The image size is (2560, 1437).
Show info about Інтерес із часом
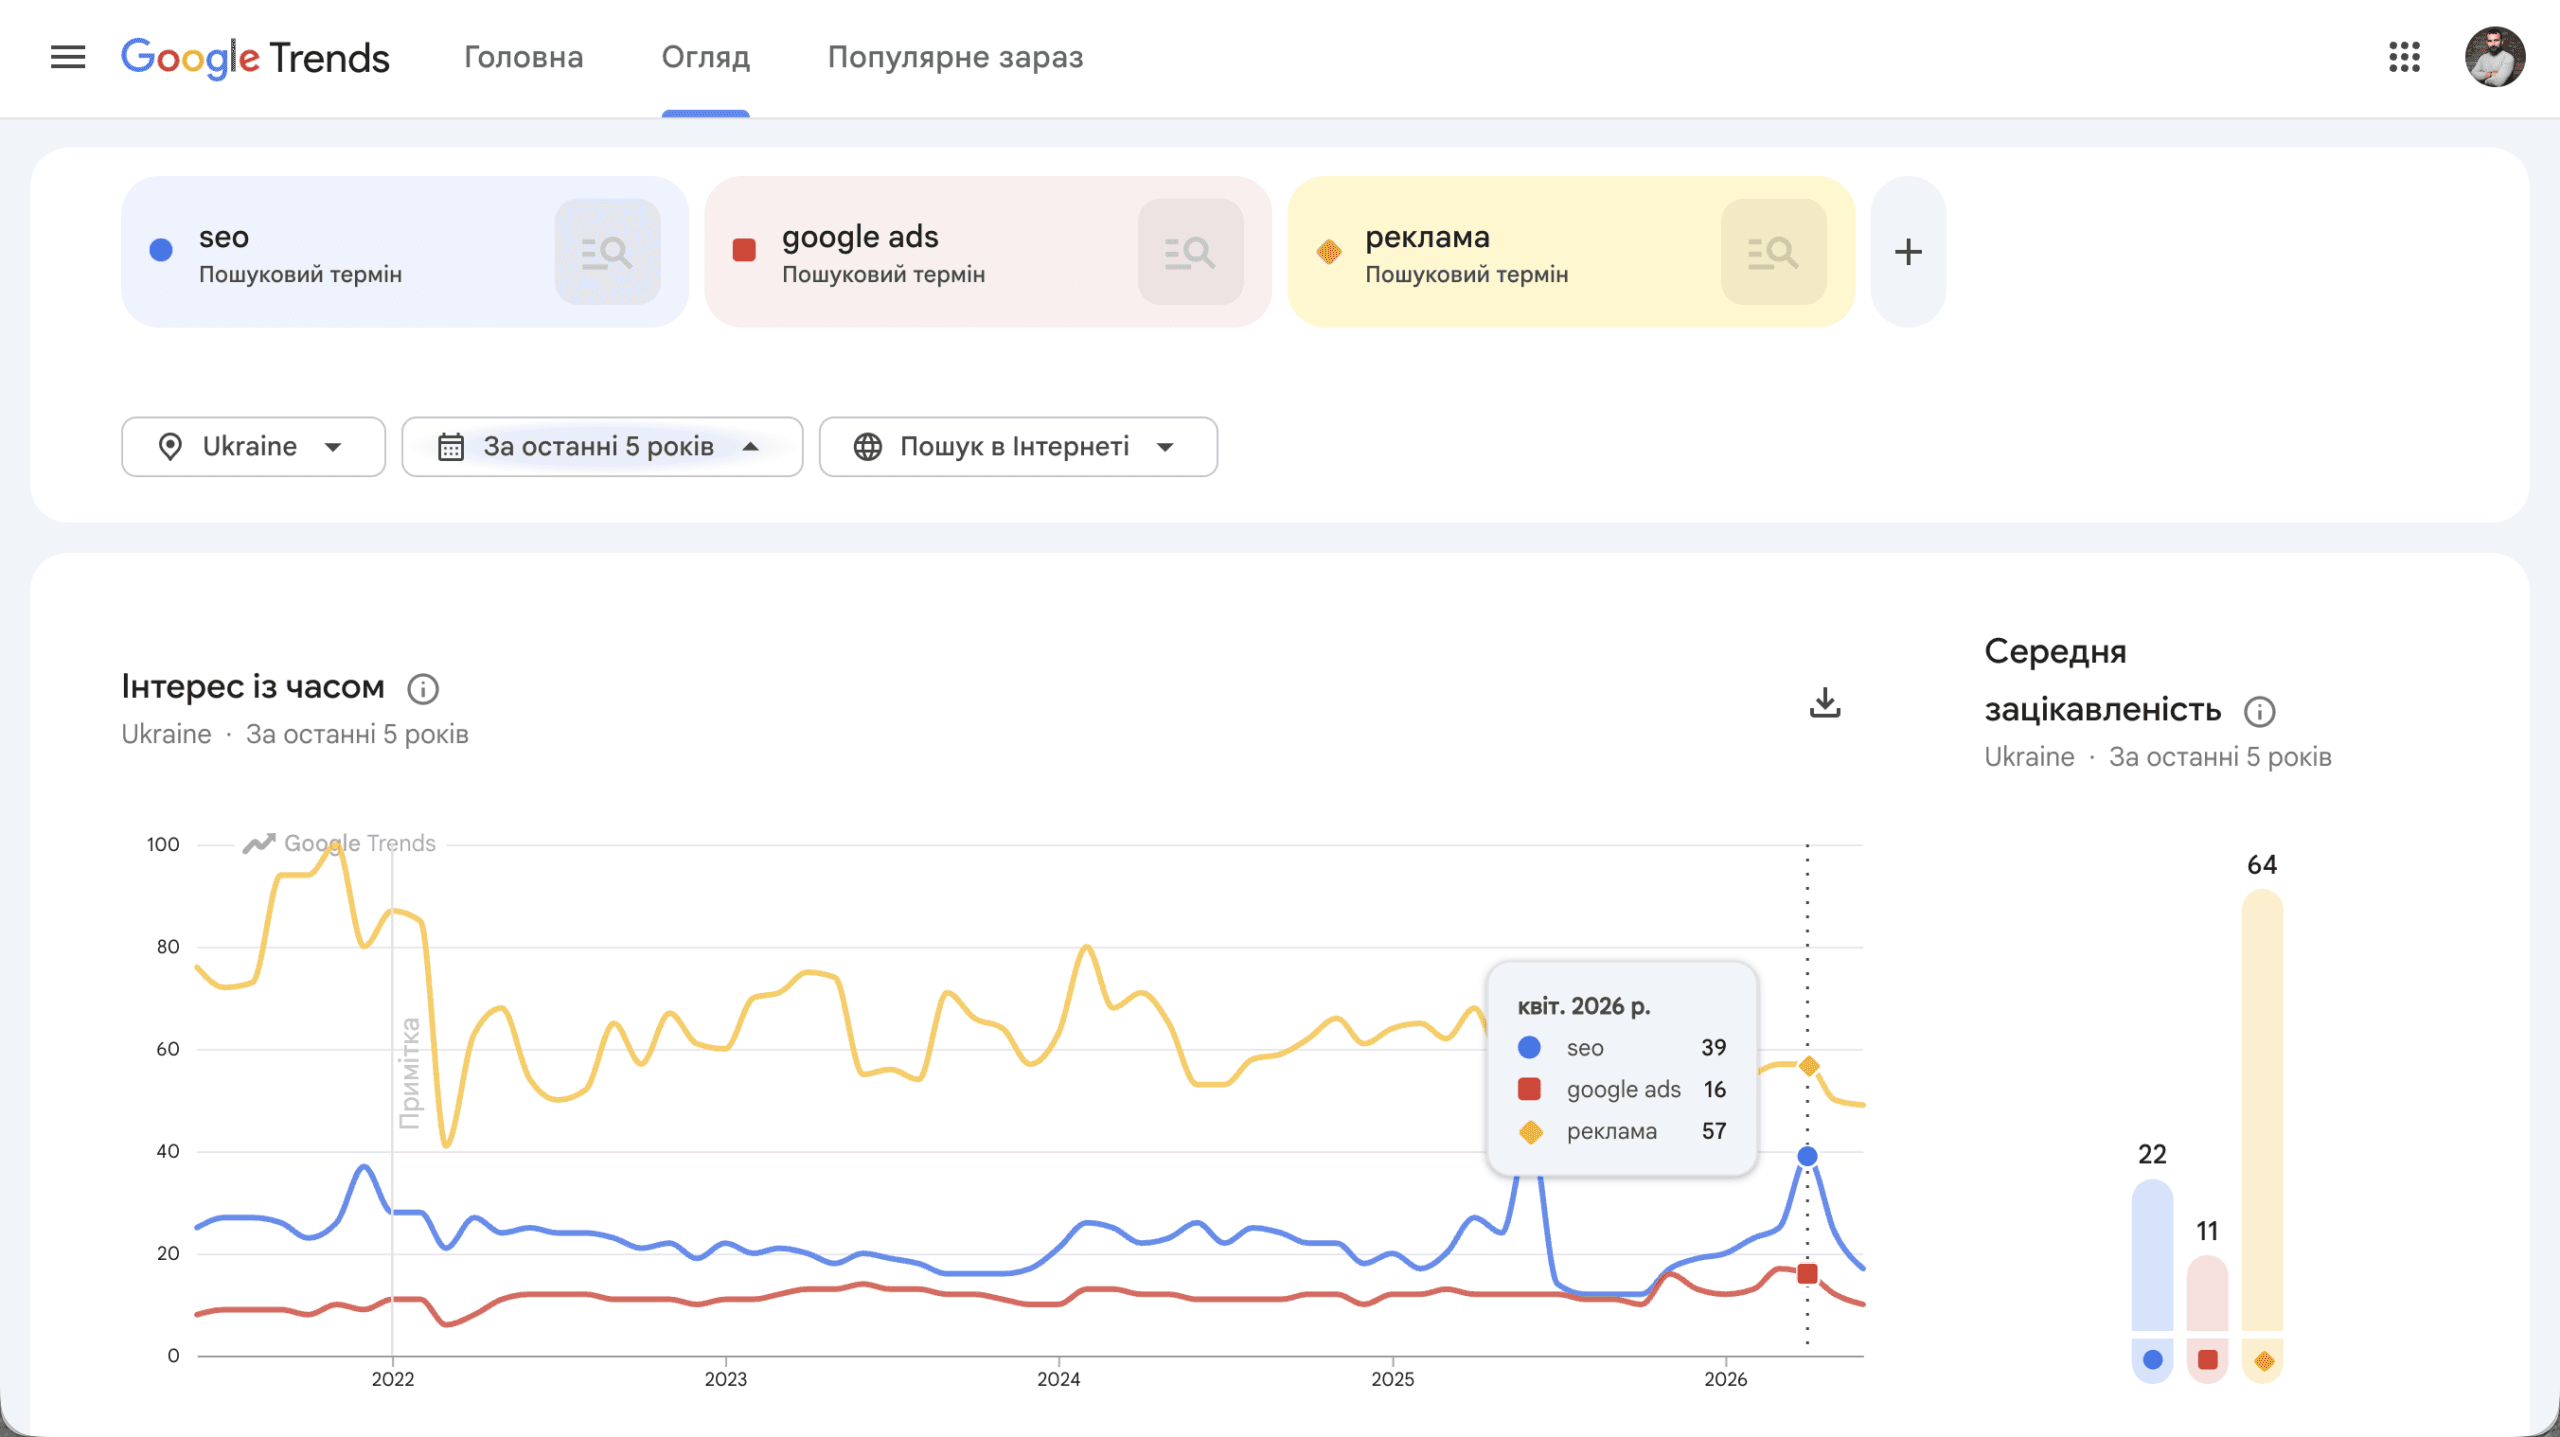tap(423, 688)
